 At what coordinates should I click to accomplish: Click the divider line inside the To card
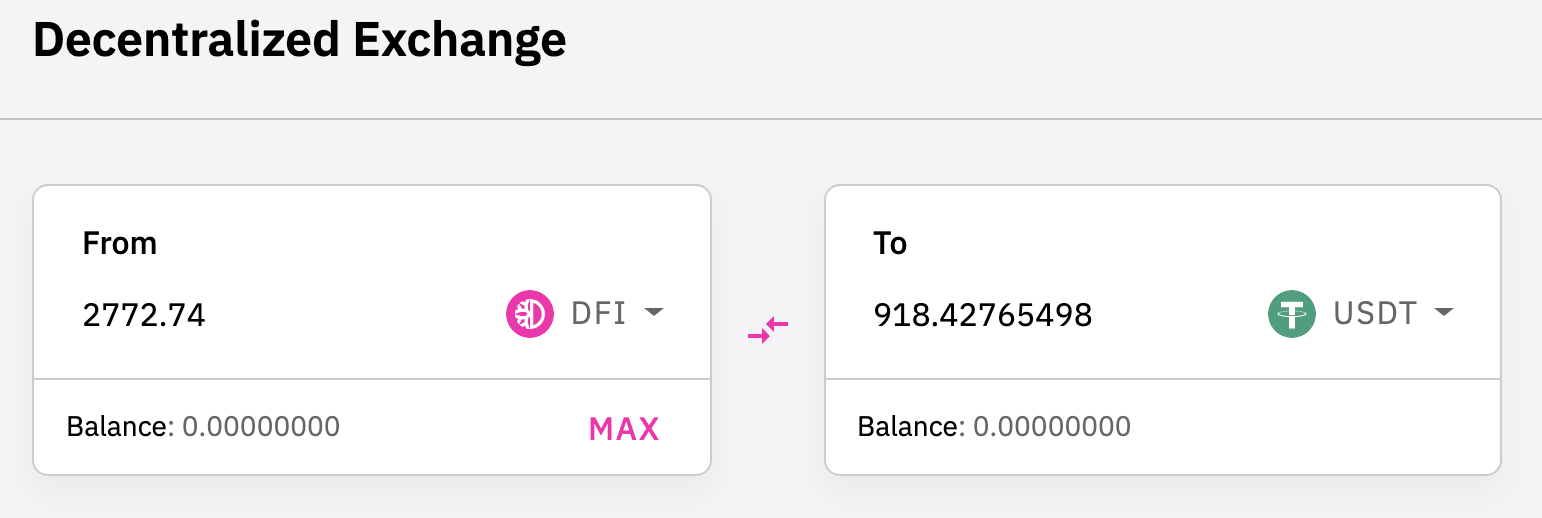point(1163,379)
